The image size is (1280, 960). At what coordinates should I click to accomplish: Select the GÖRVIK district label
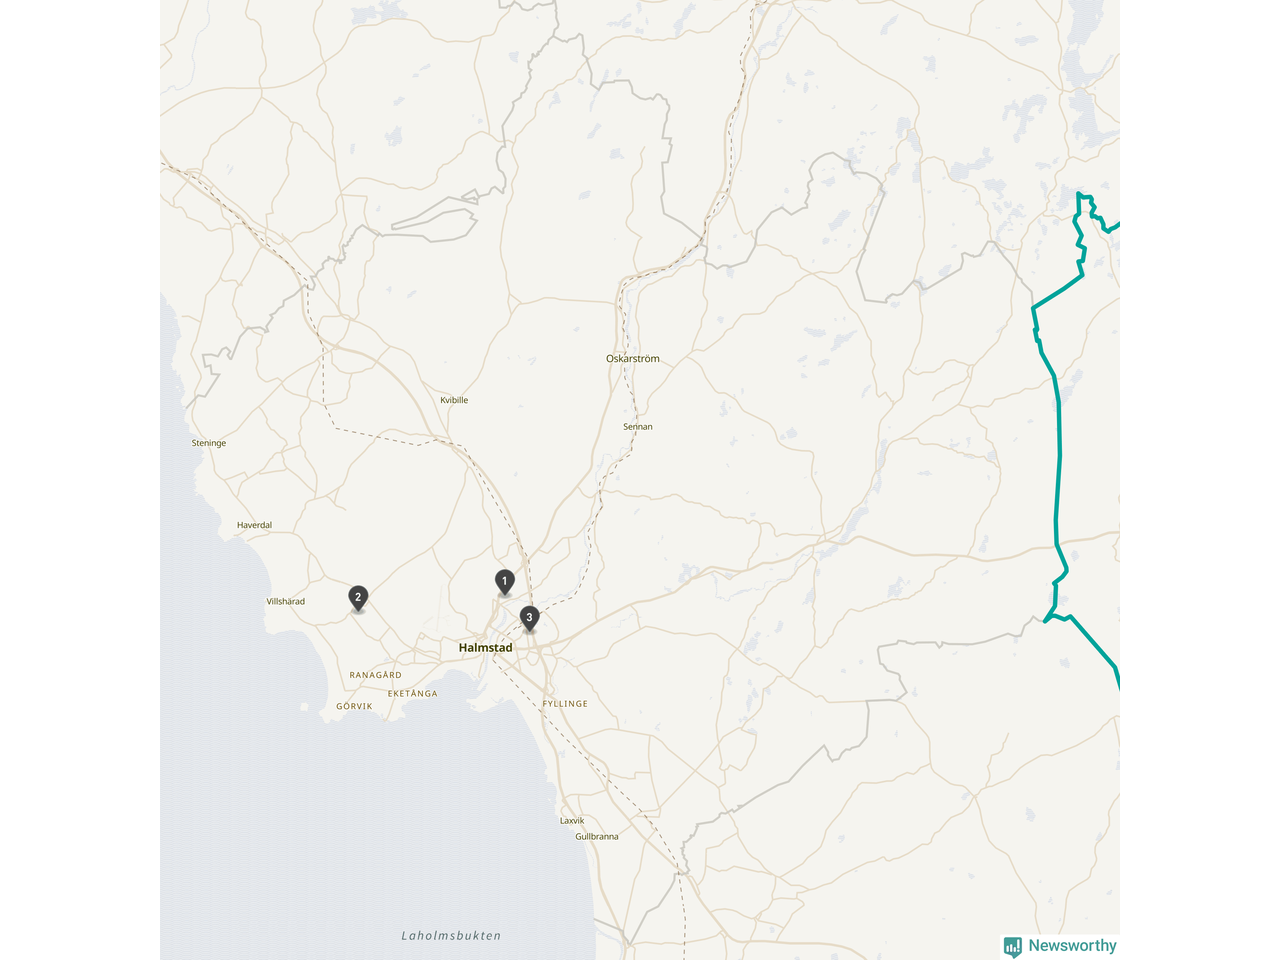pyautogui.click(x=354, y=706)
